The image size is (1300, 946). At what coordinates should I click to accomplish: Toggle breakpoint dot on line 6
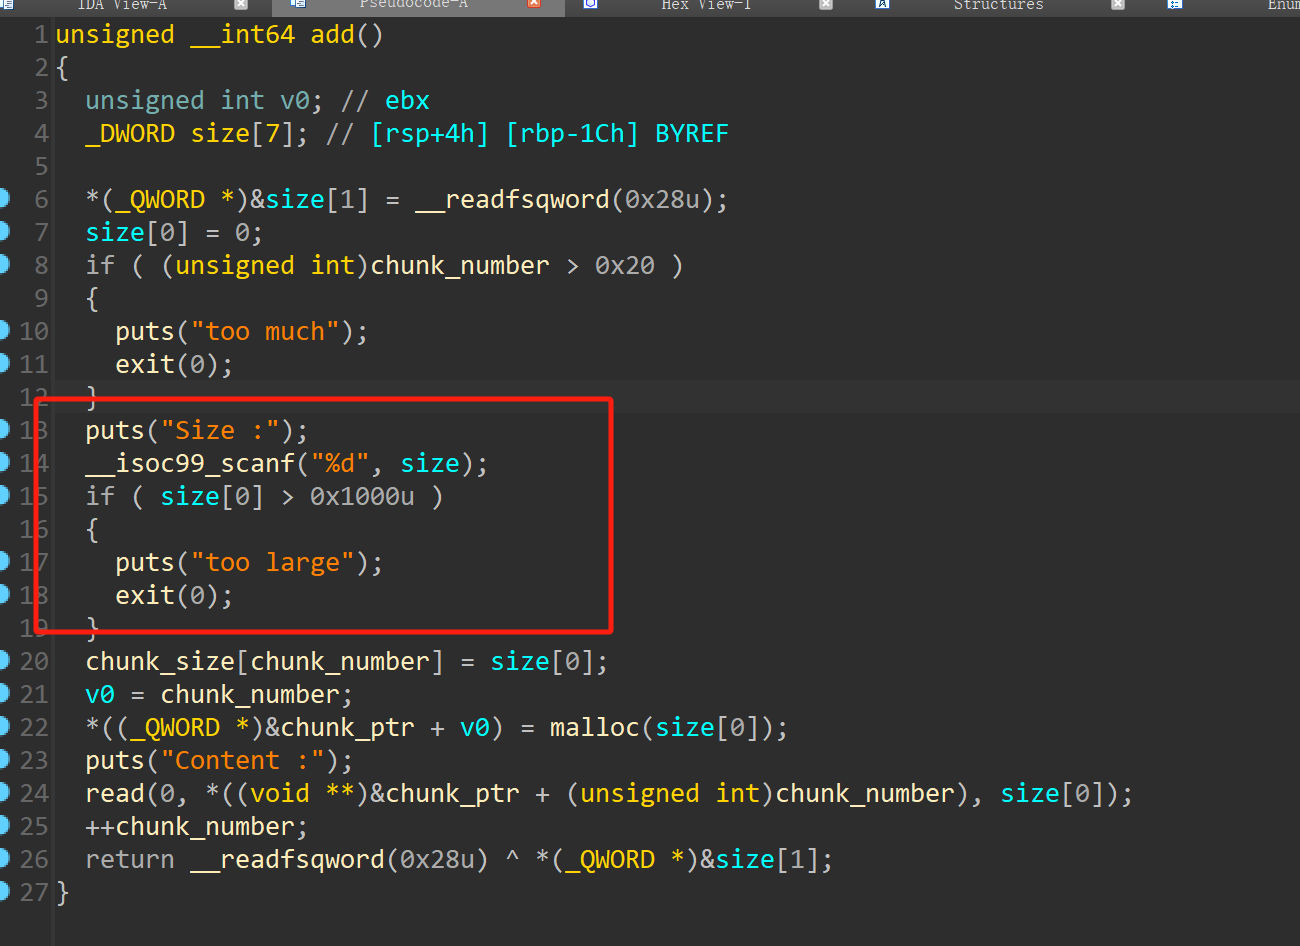coord(4,199)
